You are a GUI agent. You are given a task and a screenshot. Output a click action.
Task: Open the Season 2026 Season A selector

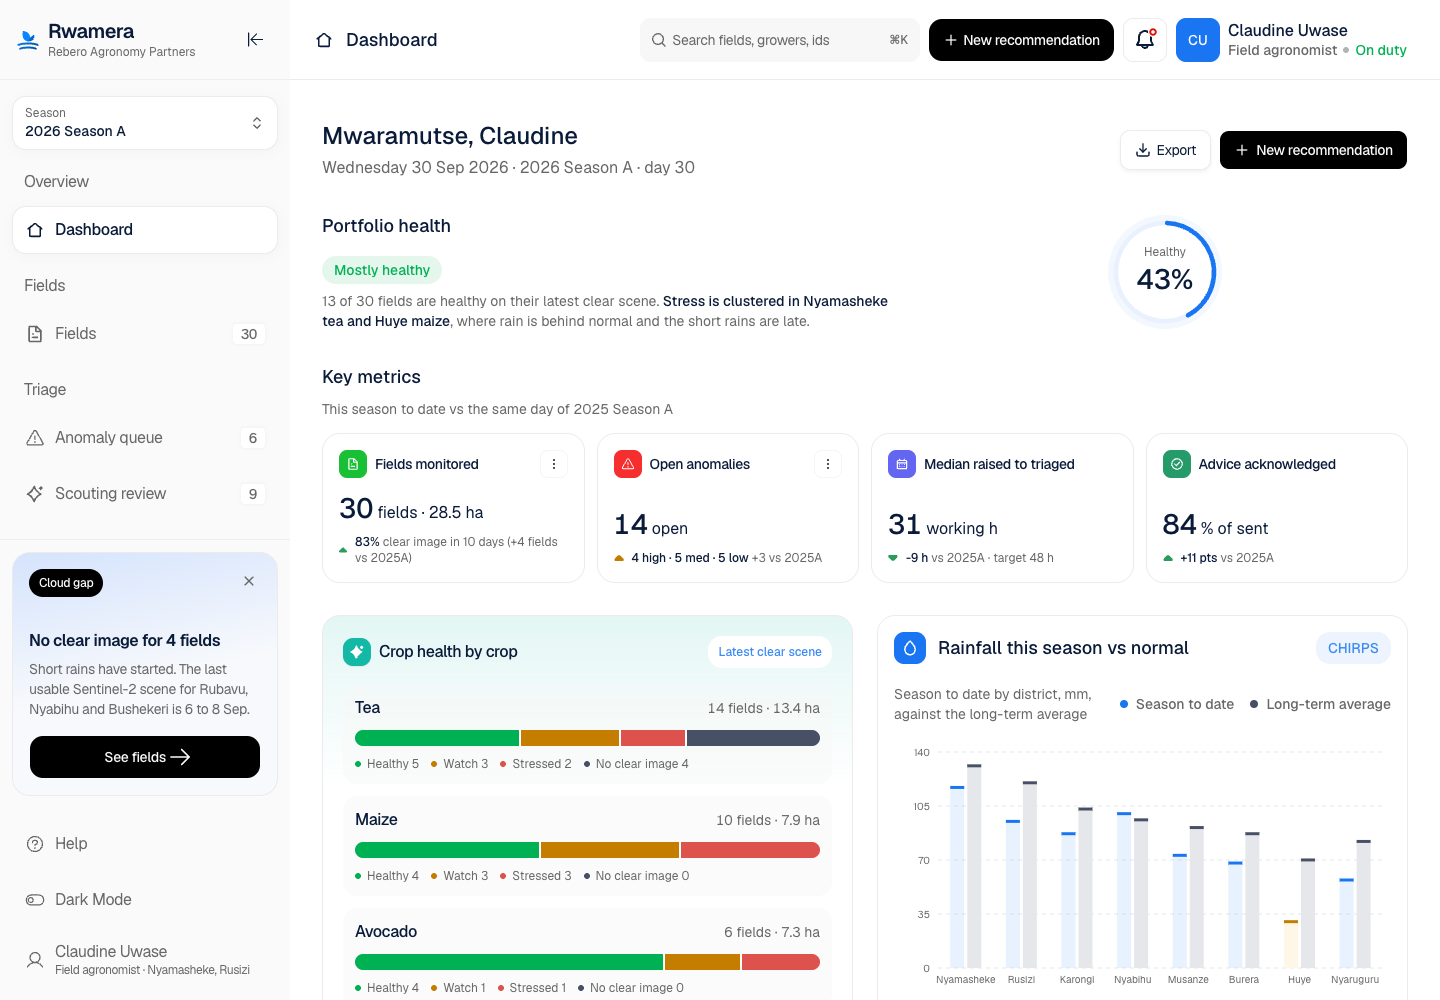point(145,123)
